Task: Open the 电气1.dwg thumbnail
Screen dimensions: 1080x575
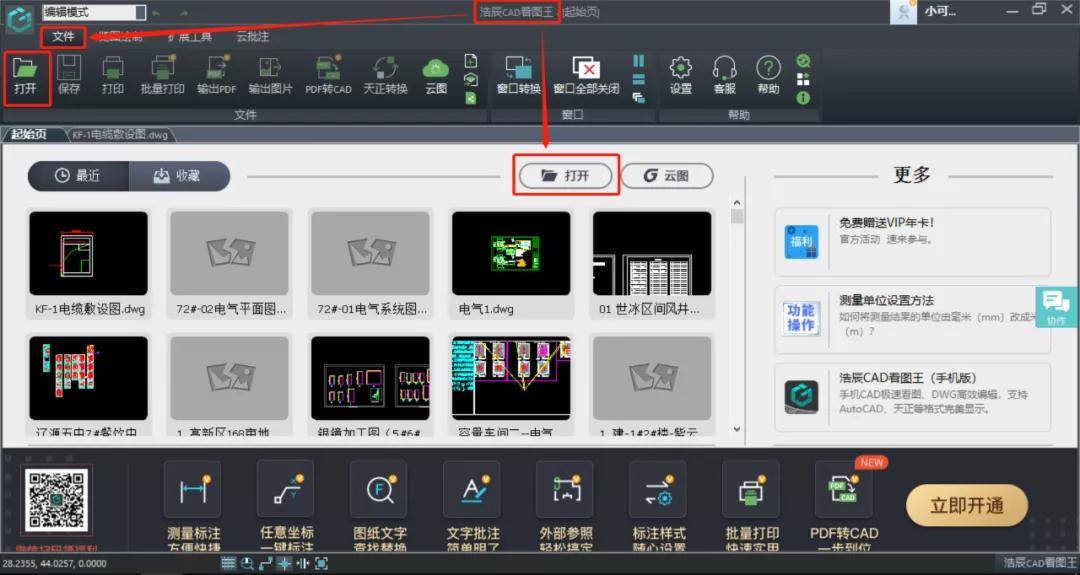Action: (511, 253)
